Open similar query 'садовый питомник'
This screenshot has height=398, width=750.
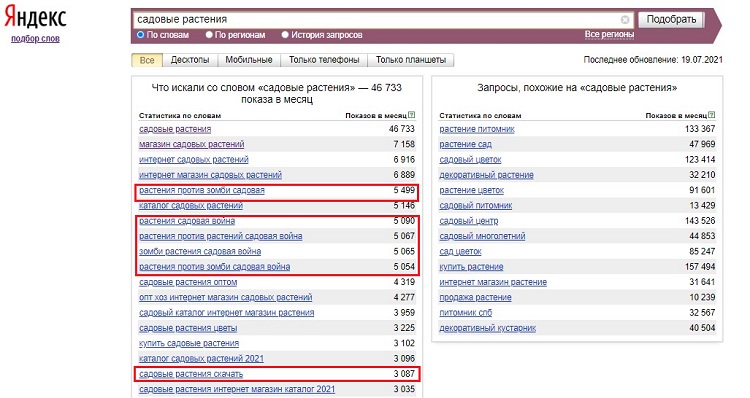476,206
